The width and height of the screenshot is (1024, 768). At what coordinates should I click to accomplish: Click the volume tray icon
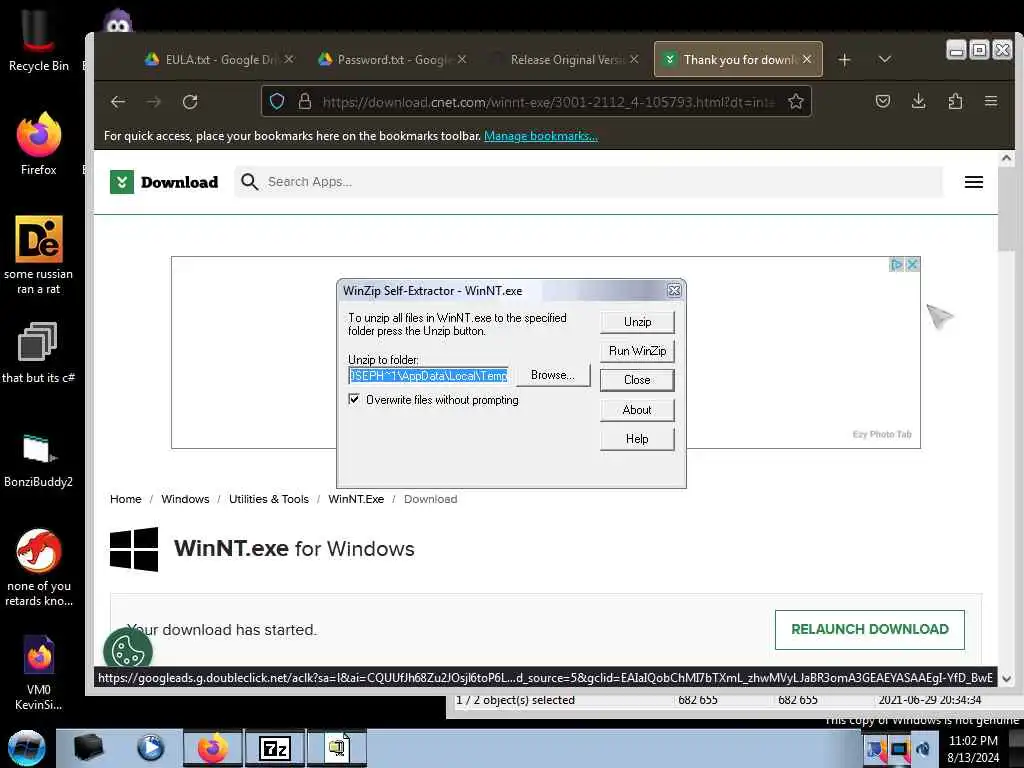tap(923, 749)
